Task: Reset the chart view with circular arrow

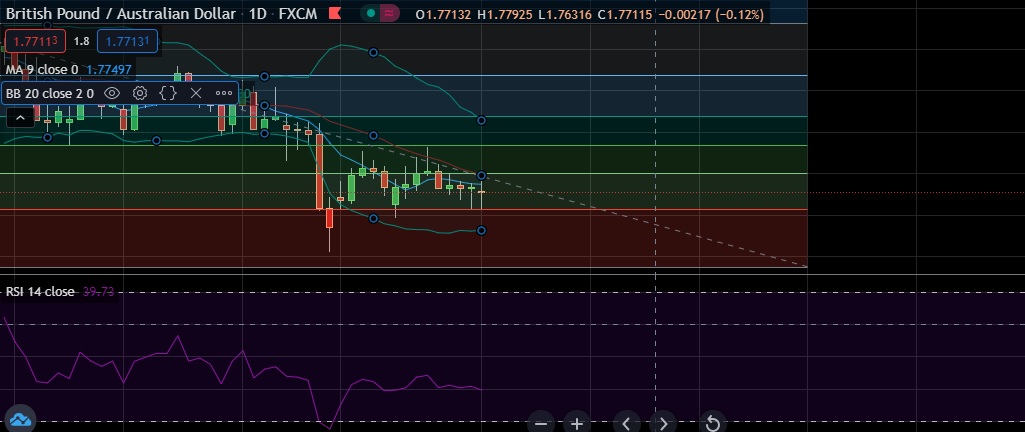Action: click(713, 424)
